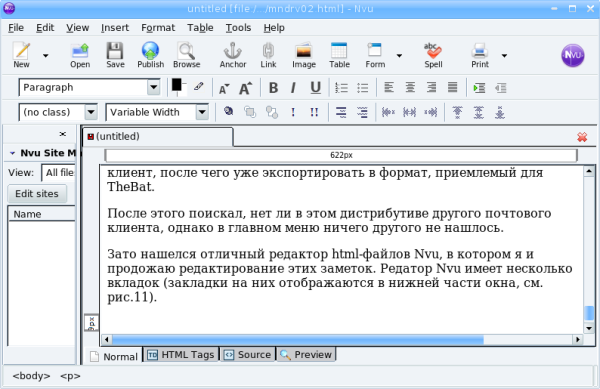This screenshot has width=600, height=389.
Task: Toggle Bold formatting
Action: click(273, 88)
